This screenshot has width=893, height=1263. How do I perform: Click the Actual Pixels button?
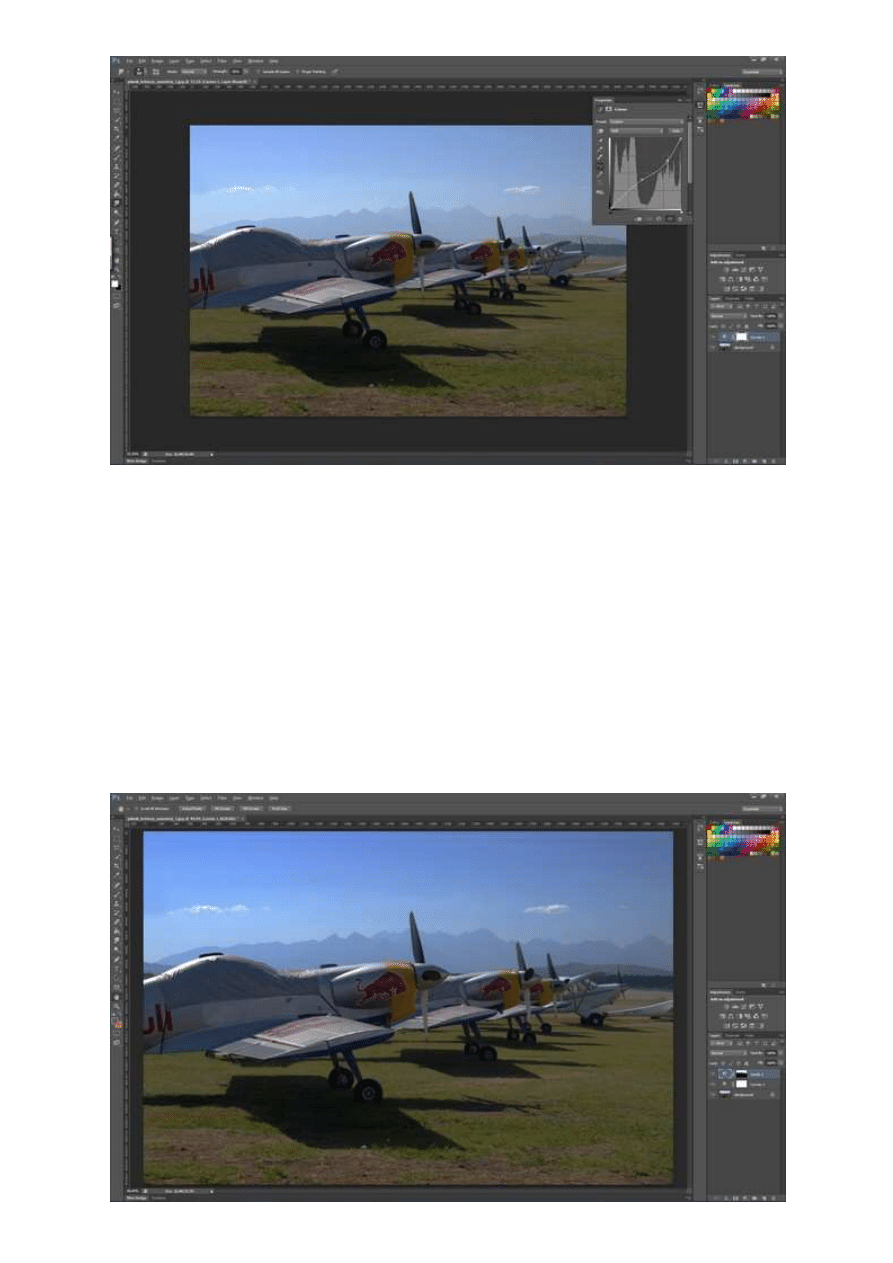[192, 808]
